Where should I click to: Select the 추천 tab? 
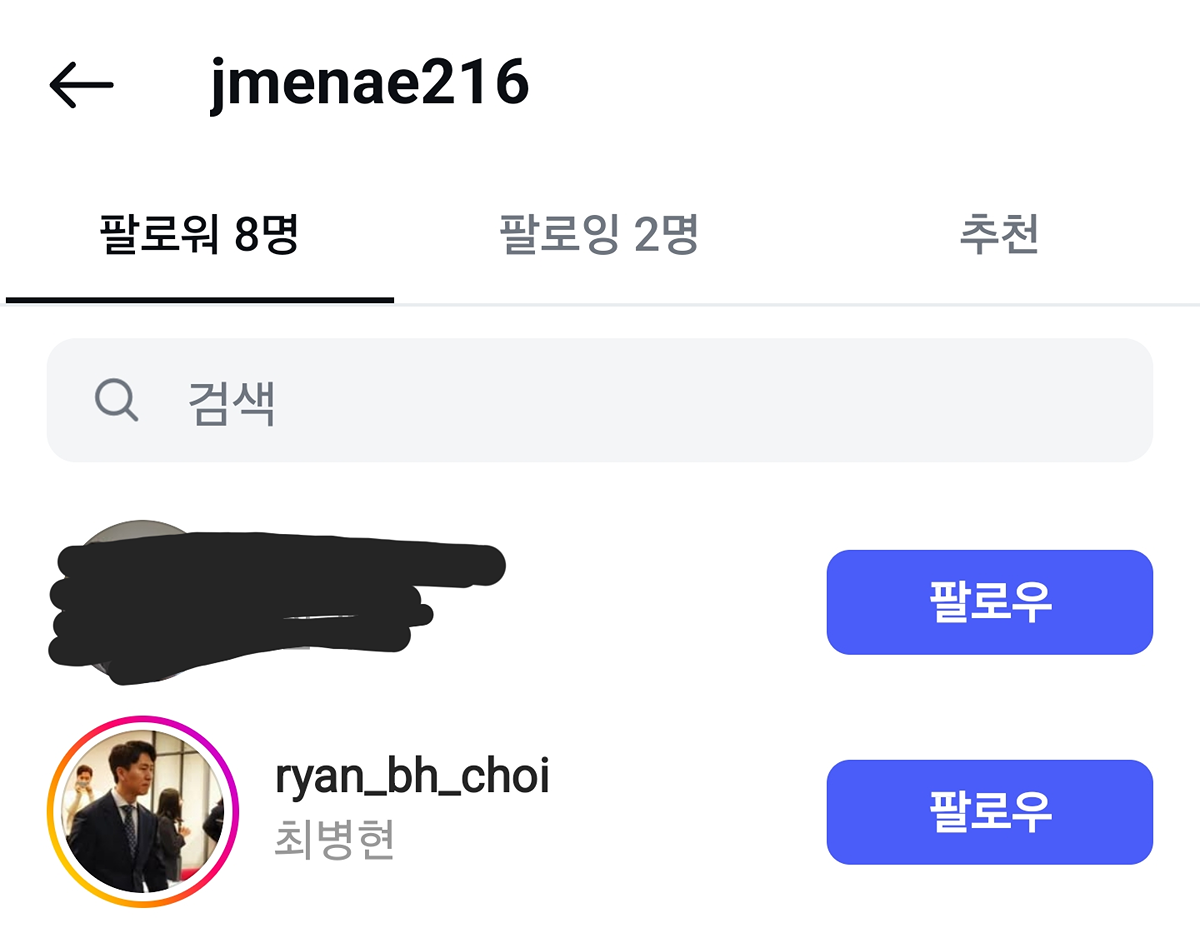[998, 236]
